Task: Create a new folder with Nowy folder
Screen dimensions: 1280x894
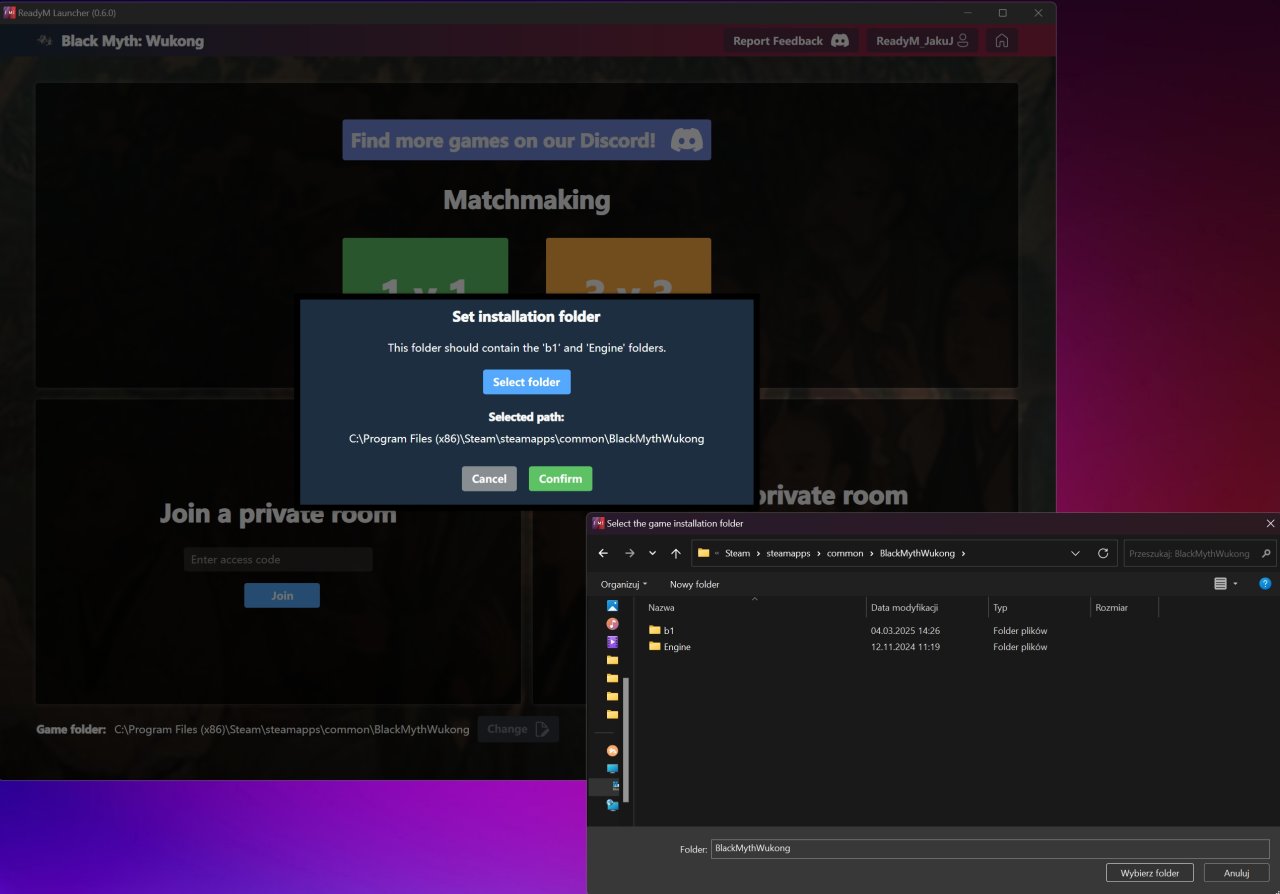Action: pos(694,584)
